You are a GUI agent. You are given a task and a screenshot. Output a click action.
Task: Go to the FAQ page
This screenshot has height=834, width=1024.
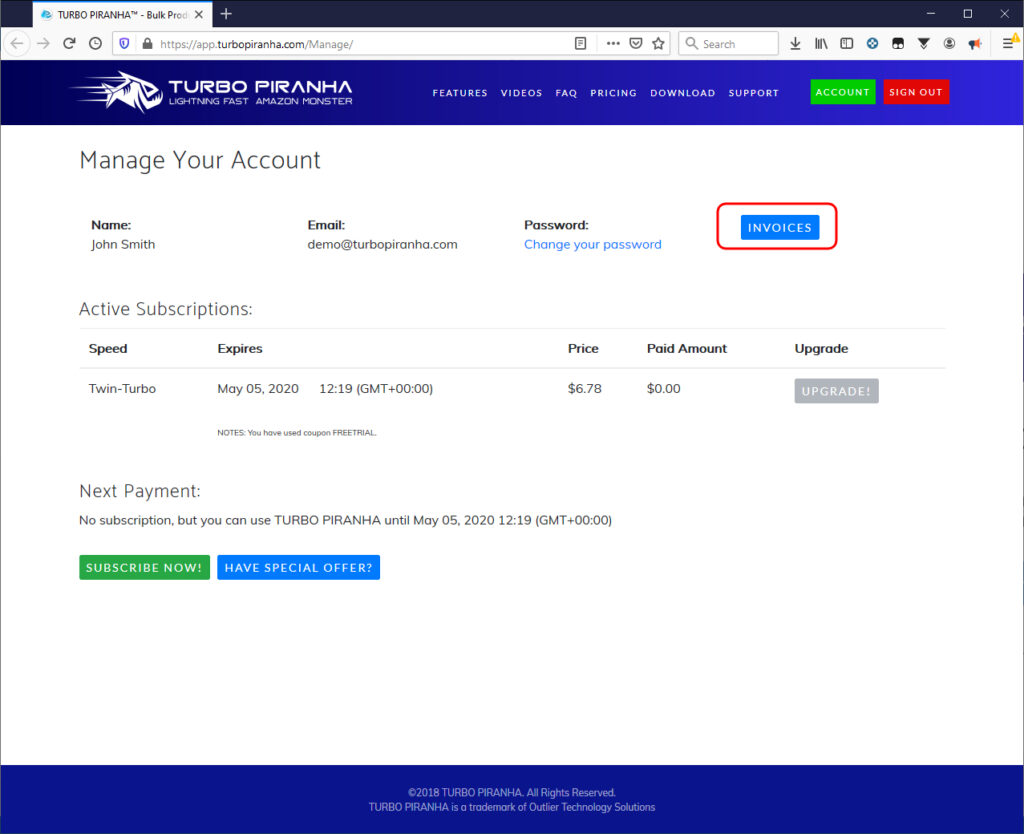click(x=566, y=93)
